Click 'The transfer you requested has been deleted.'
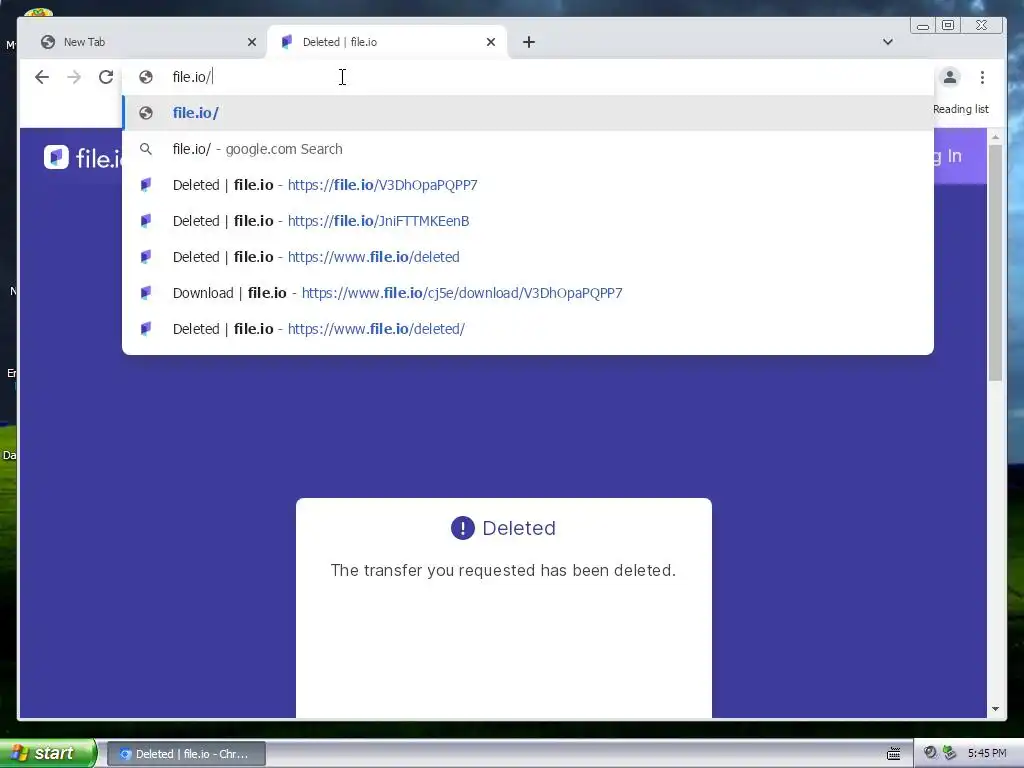Screen dimensions: 1024x768 [x=504, y=570]
